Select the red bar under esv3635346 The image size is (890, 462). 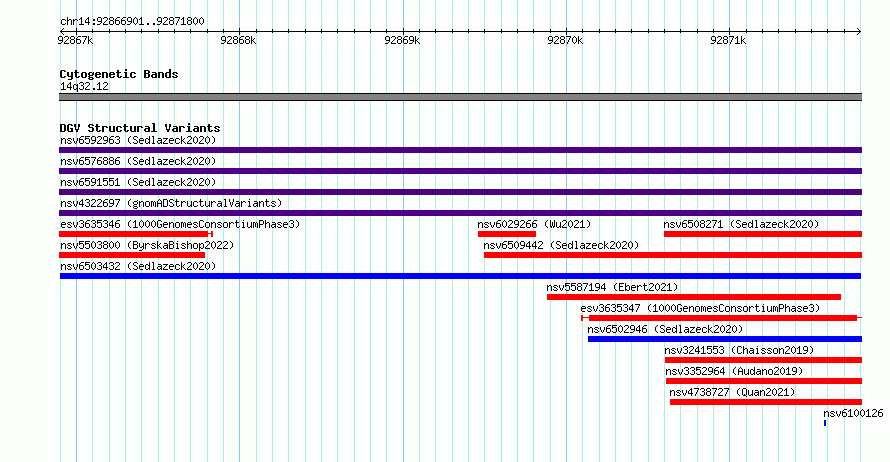[136, 234]
